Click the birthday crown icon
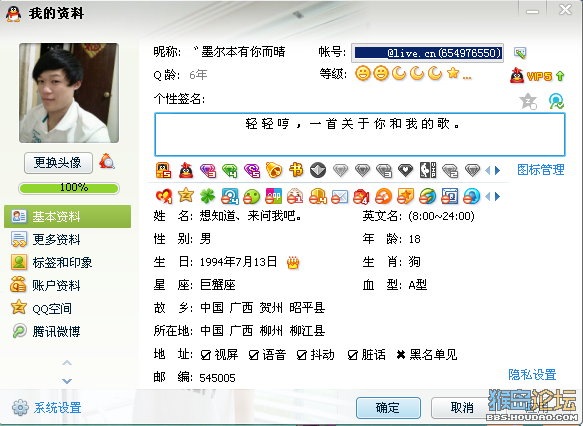This screenshot has height=426, width=583. pyautogui.click(x=293, y=262)
